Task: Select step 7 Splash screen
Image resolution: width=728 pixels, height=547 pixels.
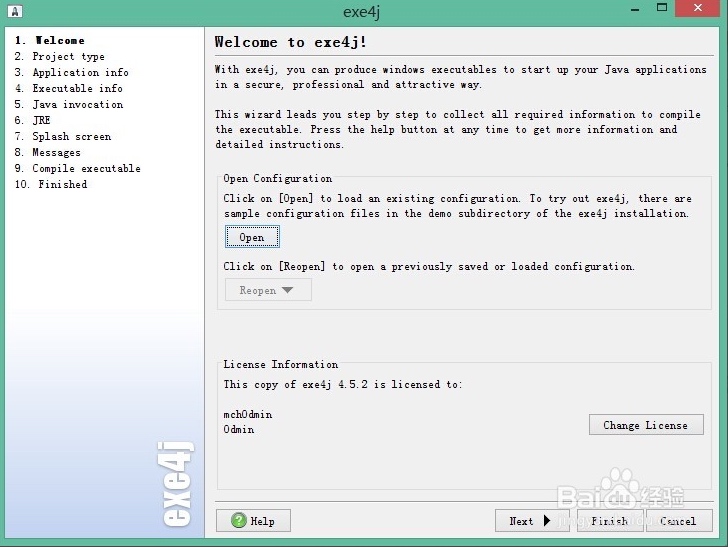Action: click(x=63, y=137)
